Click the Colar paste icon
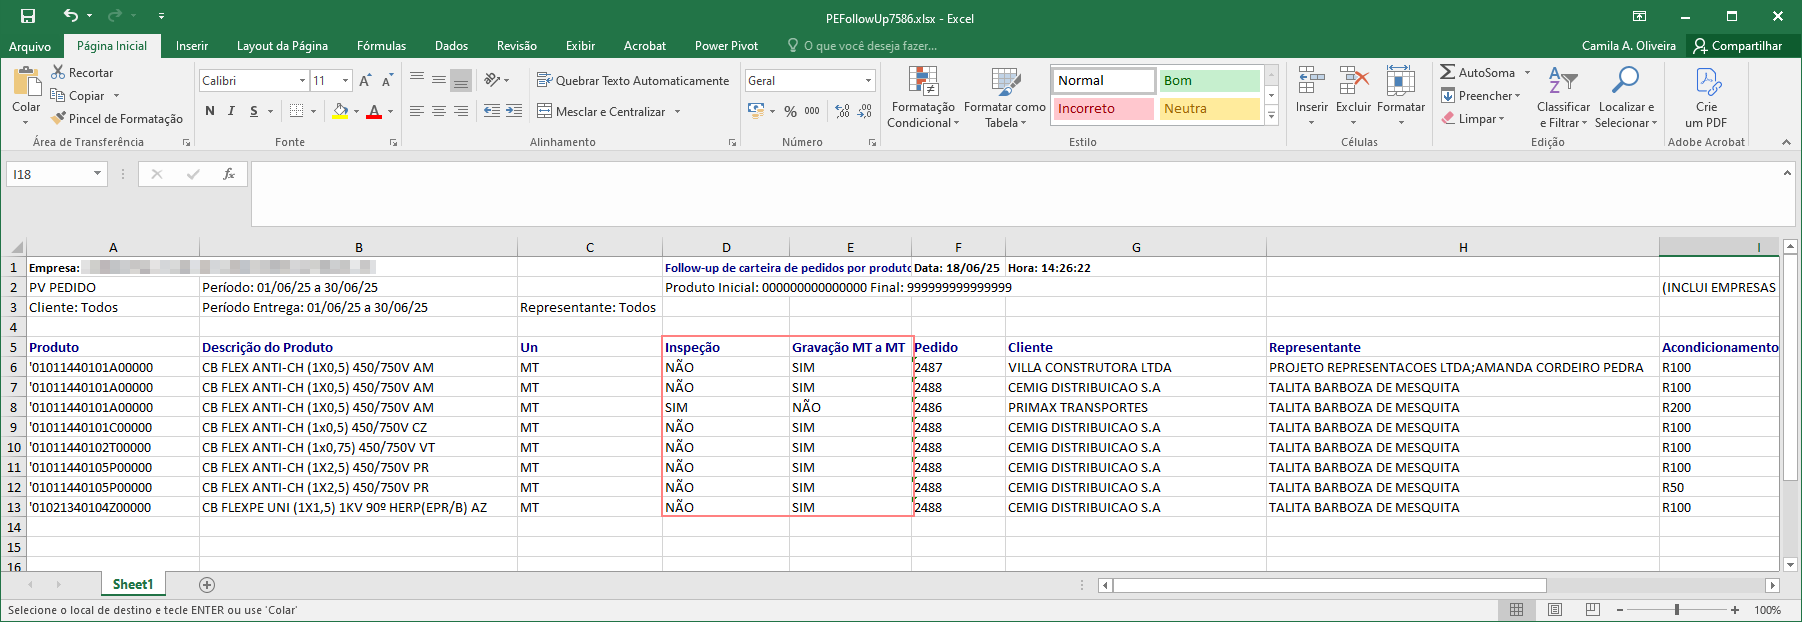The image size is (1802, 622). pyautogui.click(x=26, y=81)
